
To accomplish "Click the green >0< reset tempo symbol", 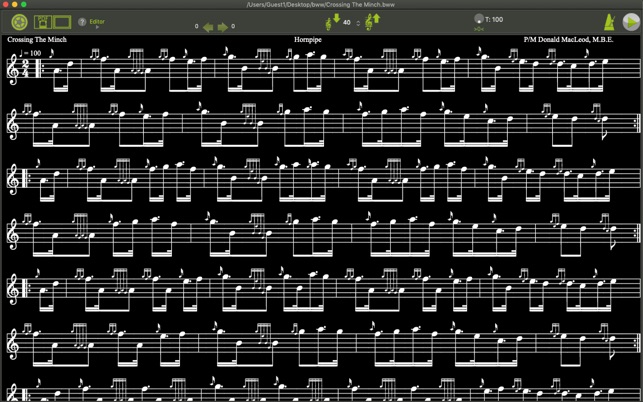I will (479, 29).
